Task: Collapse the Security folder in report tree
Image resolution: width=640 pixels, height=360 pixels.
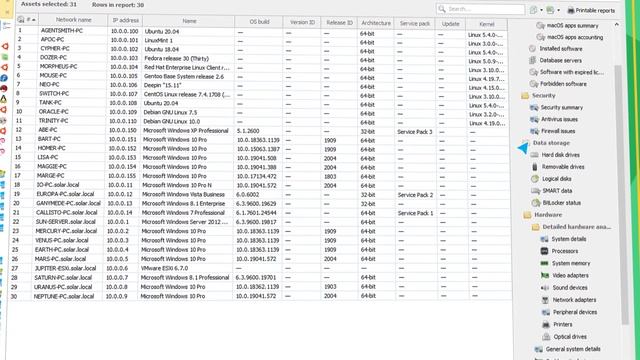Action: tap(525, 96)
